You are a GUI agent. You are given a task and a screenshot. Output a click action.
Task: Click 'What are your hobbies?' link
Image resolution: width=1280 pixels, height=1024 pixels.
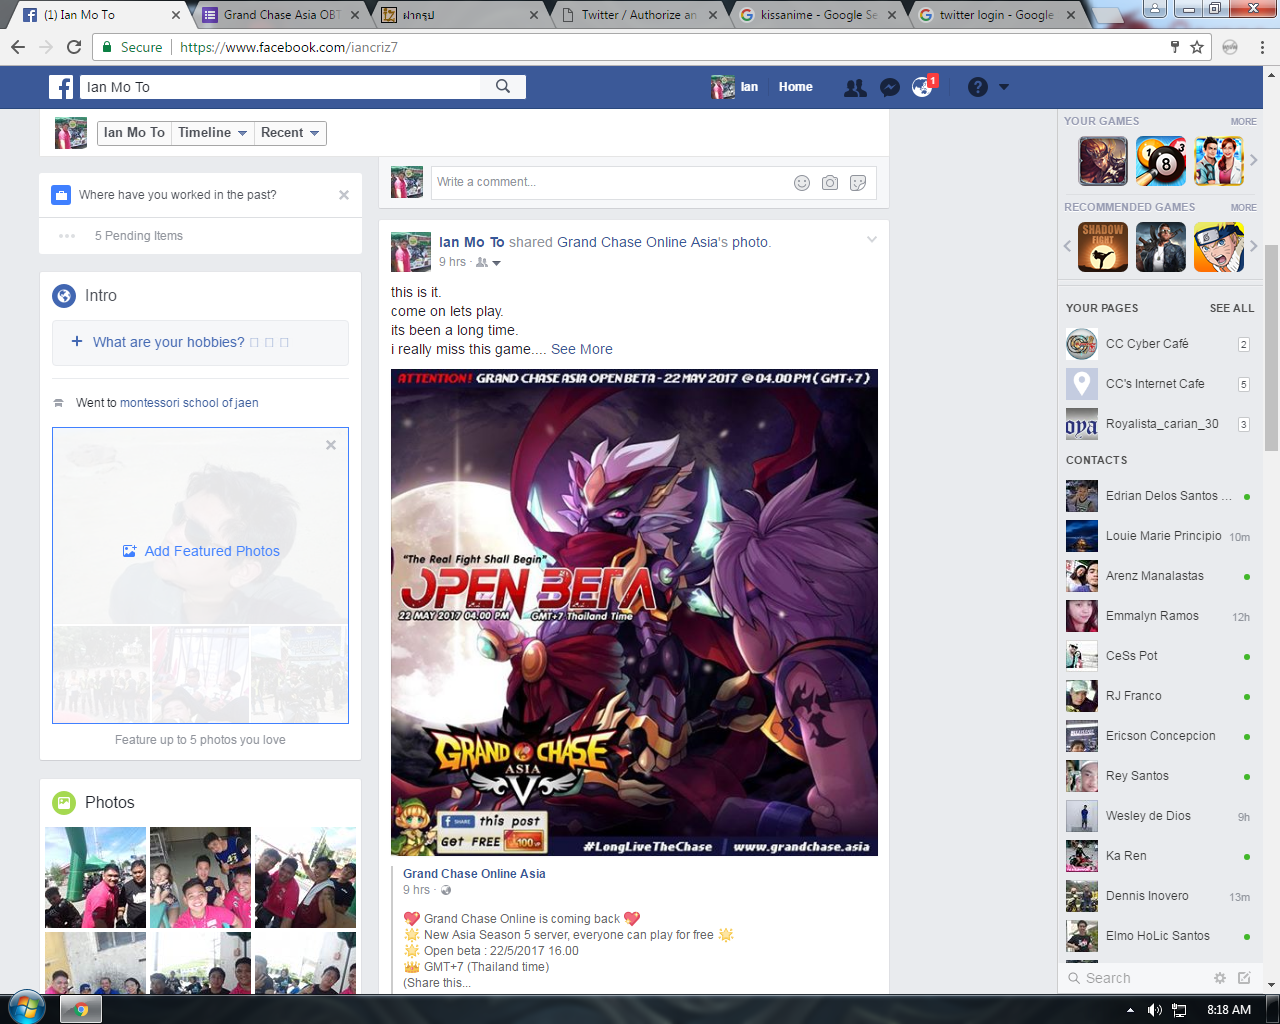169,342
